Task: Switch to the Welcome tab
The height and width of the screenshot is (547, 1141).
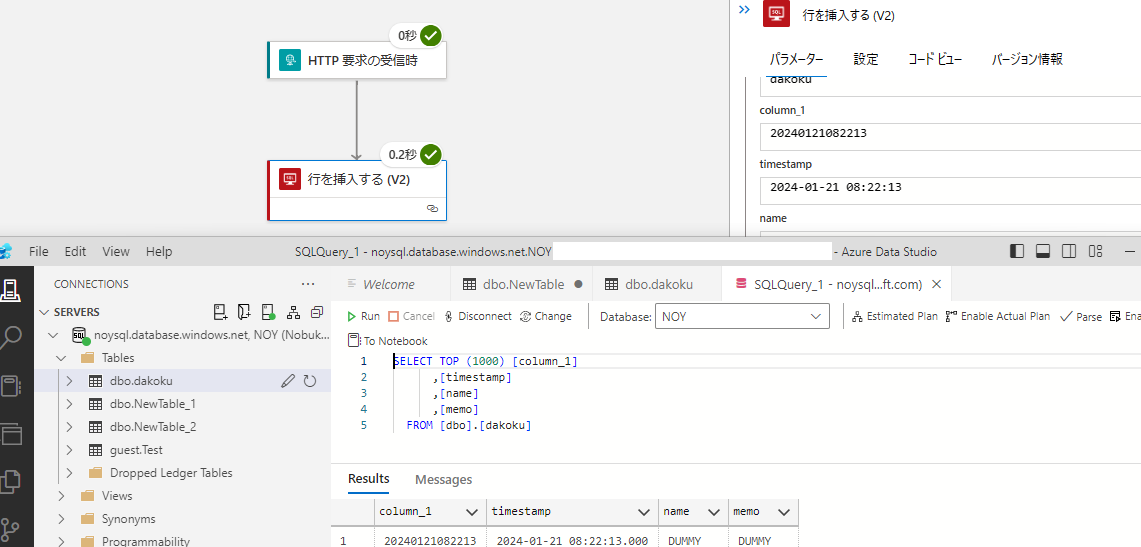Action: (390, 284)
